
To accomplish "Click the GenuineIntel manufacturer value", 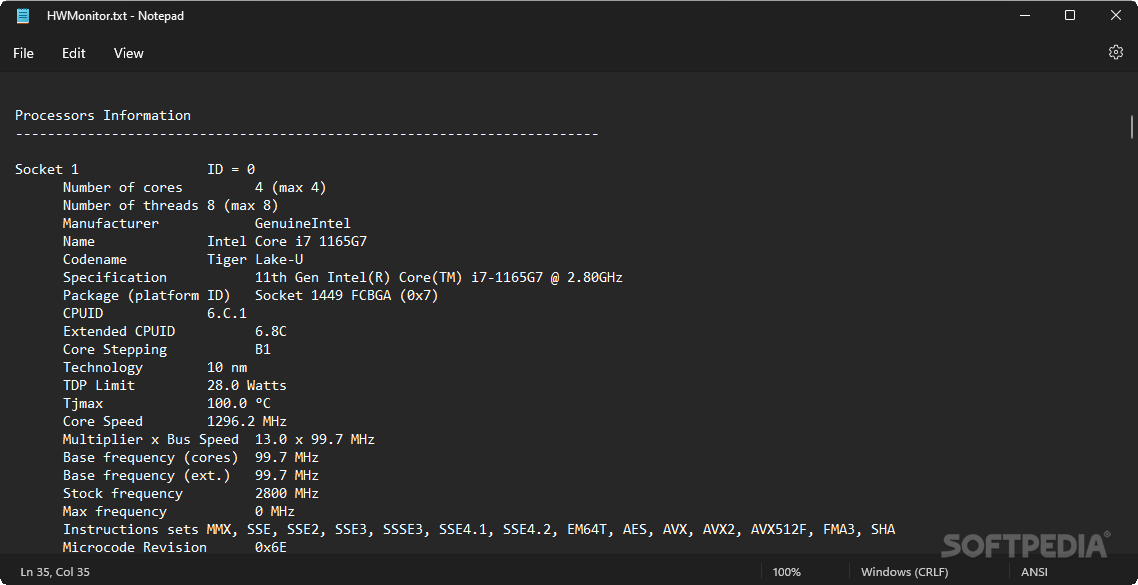I will [x=303, y=224].
